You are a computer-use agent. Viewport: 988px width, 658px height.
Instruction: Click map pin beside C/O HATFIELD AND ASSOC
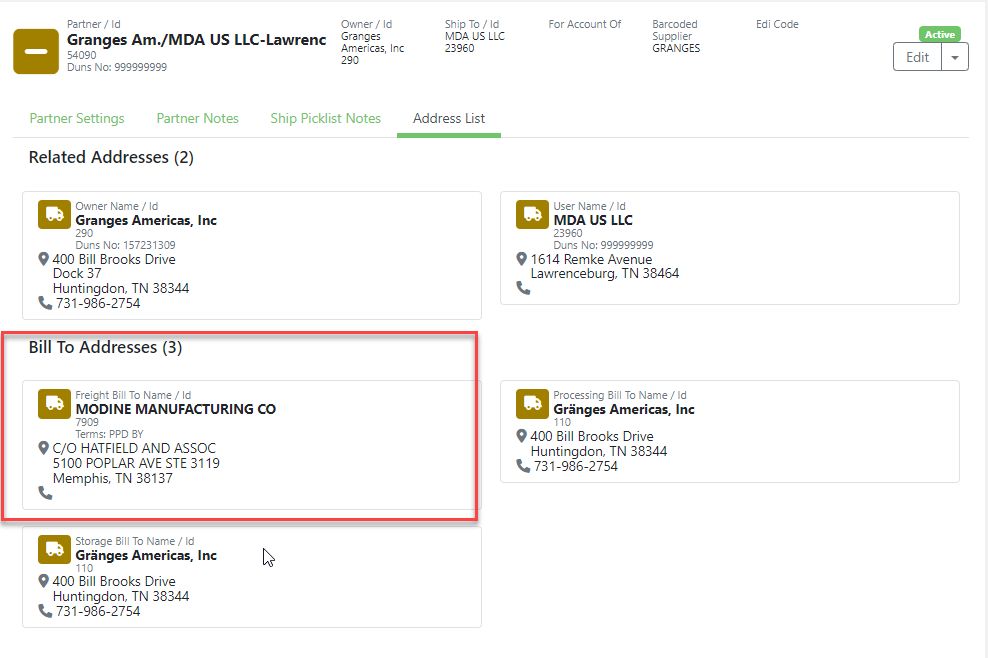pos(43,448)
